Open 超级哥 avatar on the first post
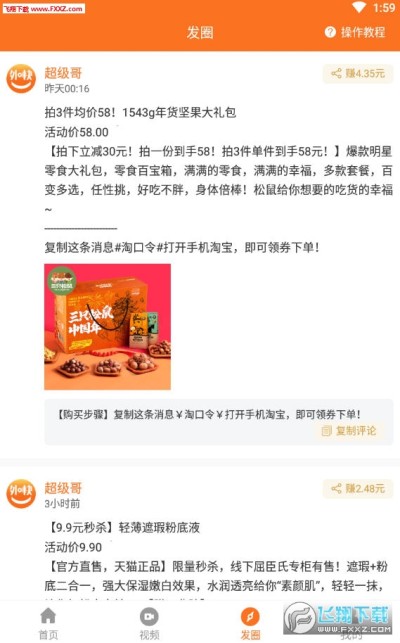This screenshot has width=400, height=643. 21,79
